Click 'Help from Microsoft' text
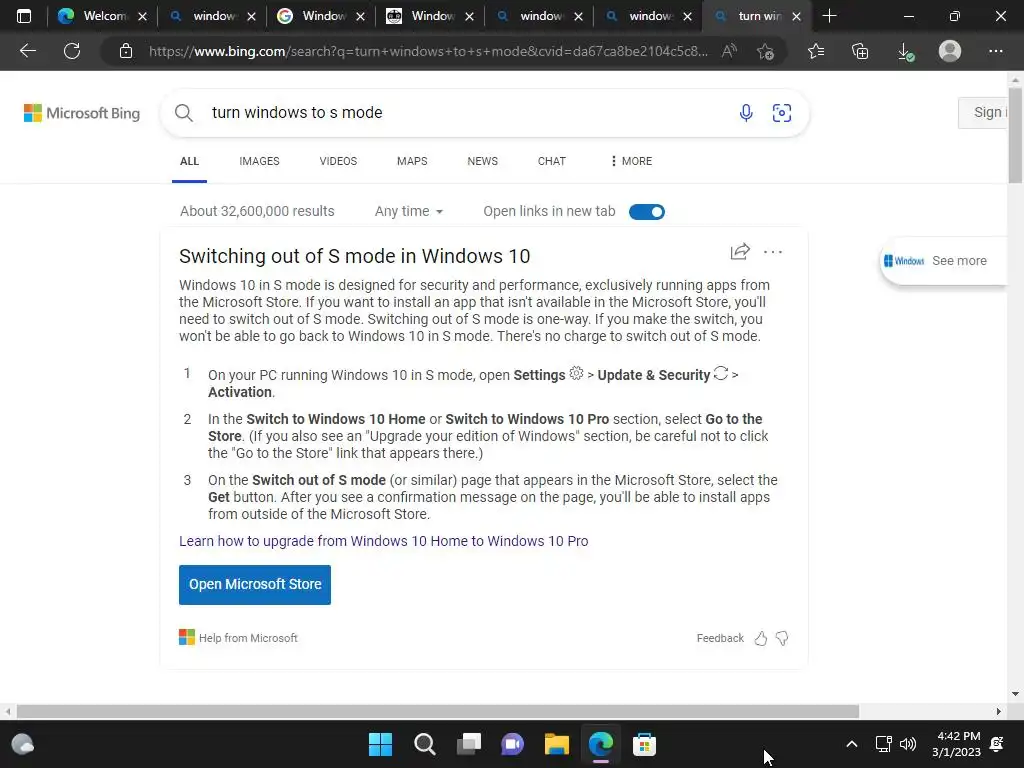1024x768 pixels. [248, 638]
